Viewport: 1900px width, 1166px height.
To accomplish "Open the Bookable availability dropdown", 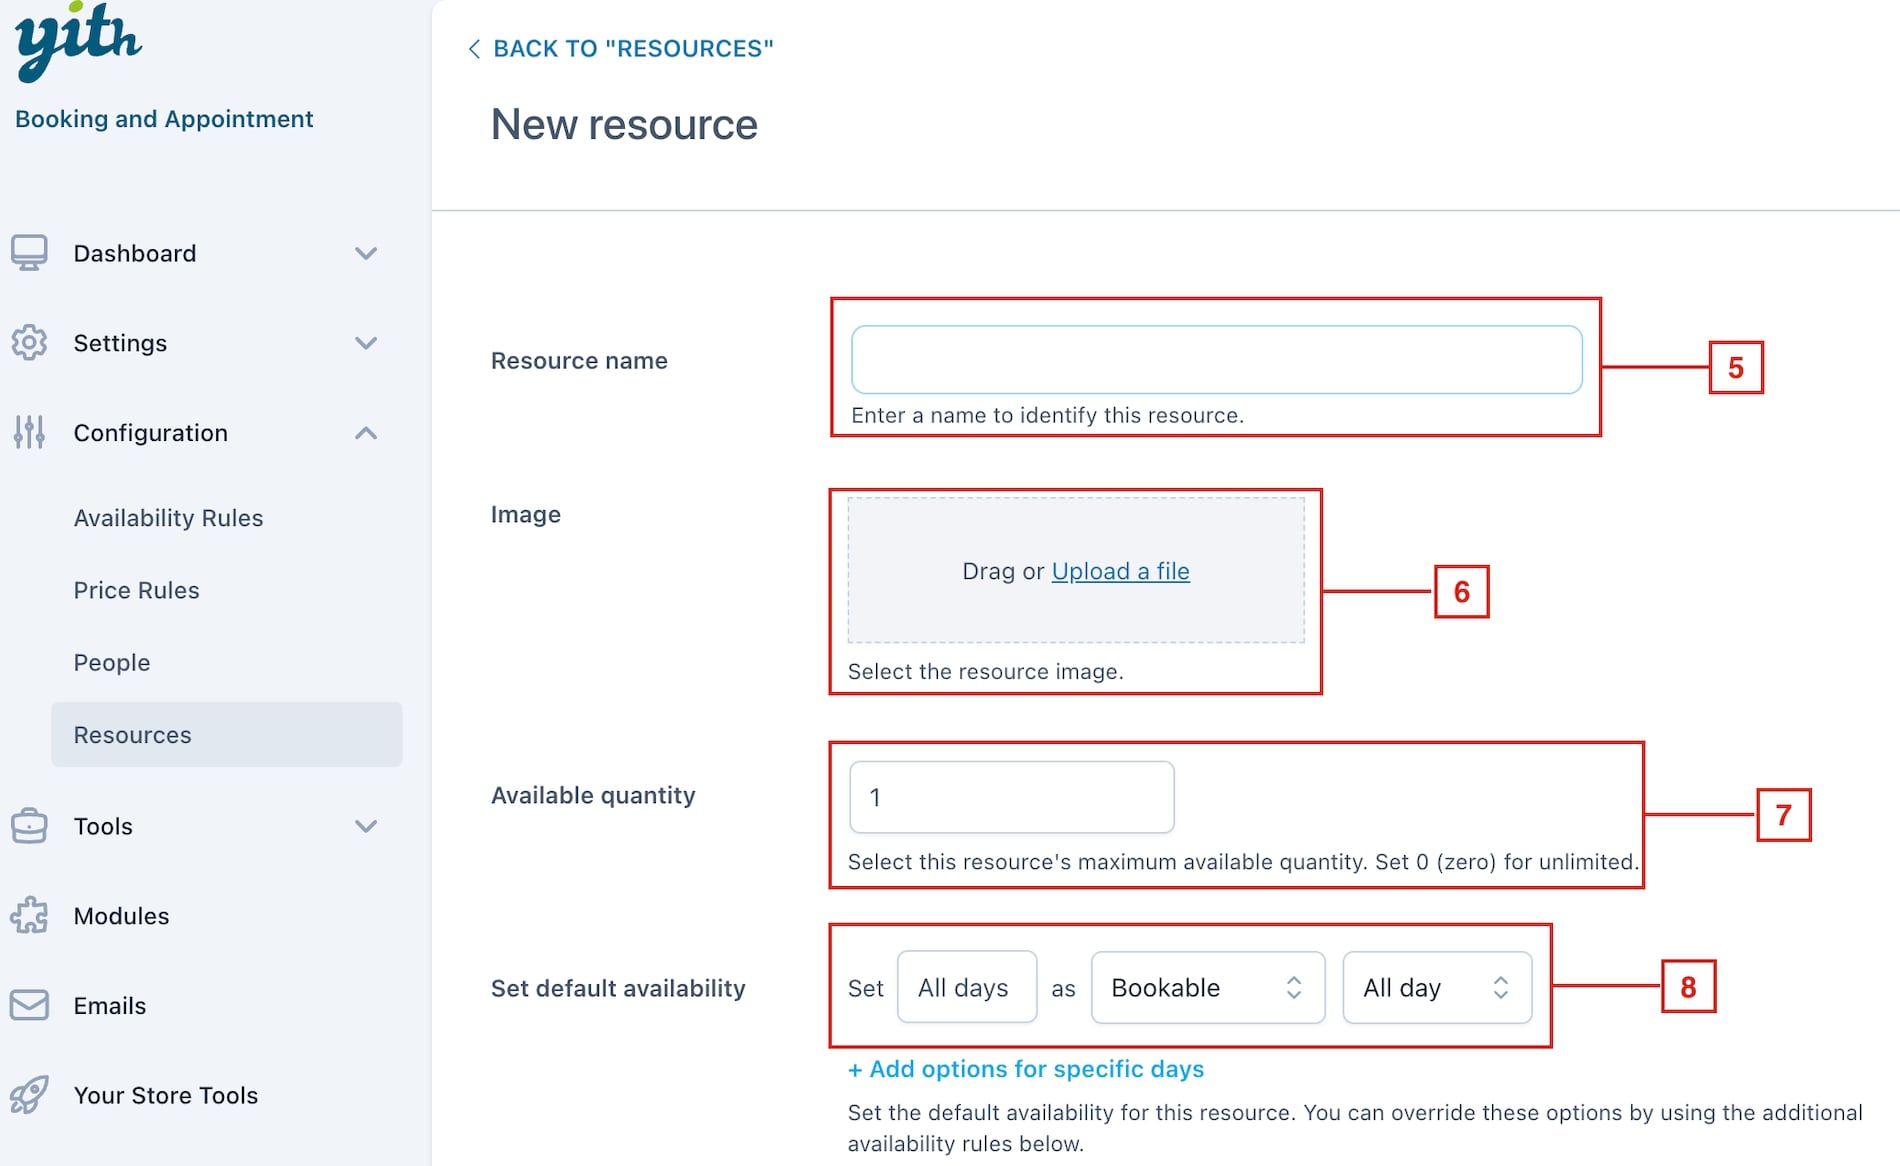I will point(1208,988).
